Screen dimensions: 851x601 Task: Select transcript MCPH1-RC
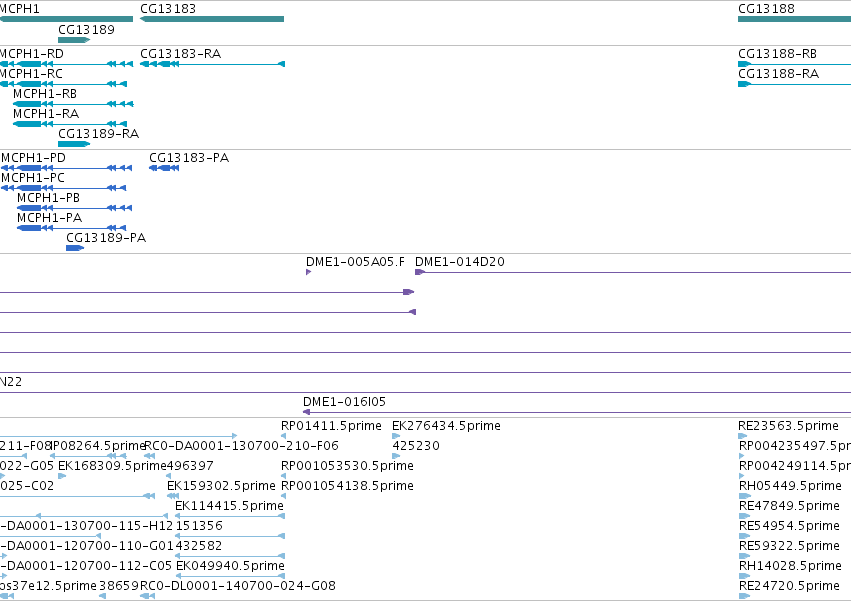click(63, 84)
